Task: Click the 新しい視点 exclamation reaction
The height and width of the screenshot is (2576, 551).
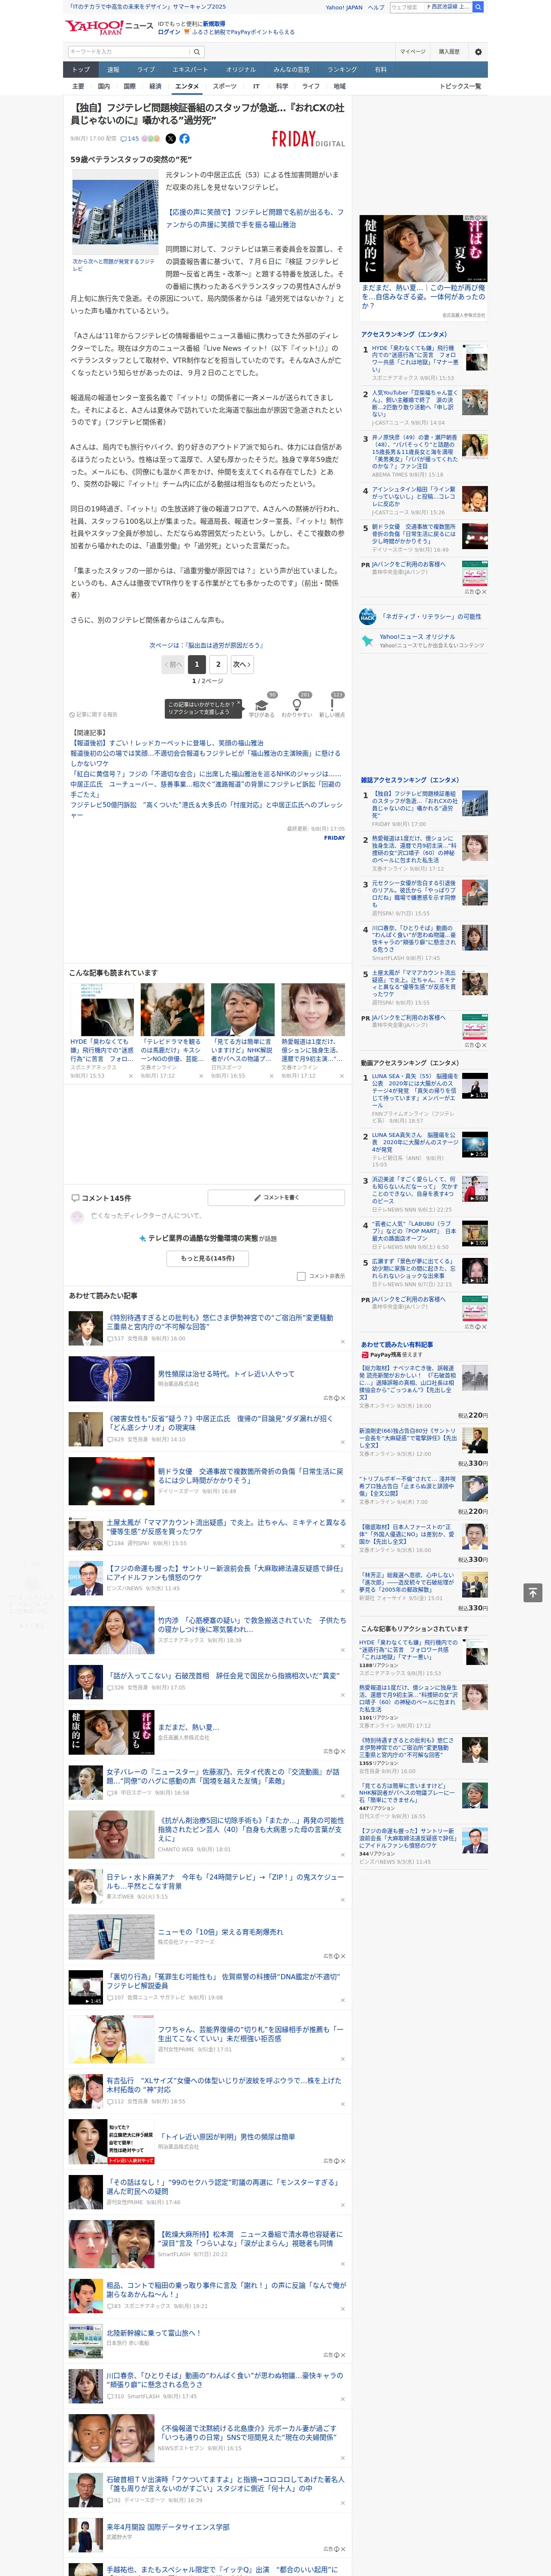Action: coord(332,705)
